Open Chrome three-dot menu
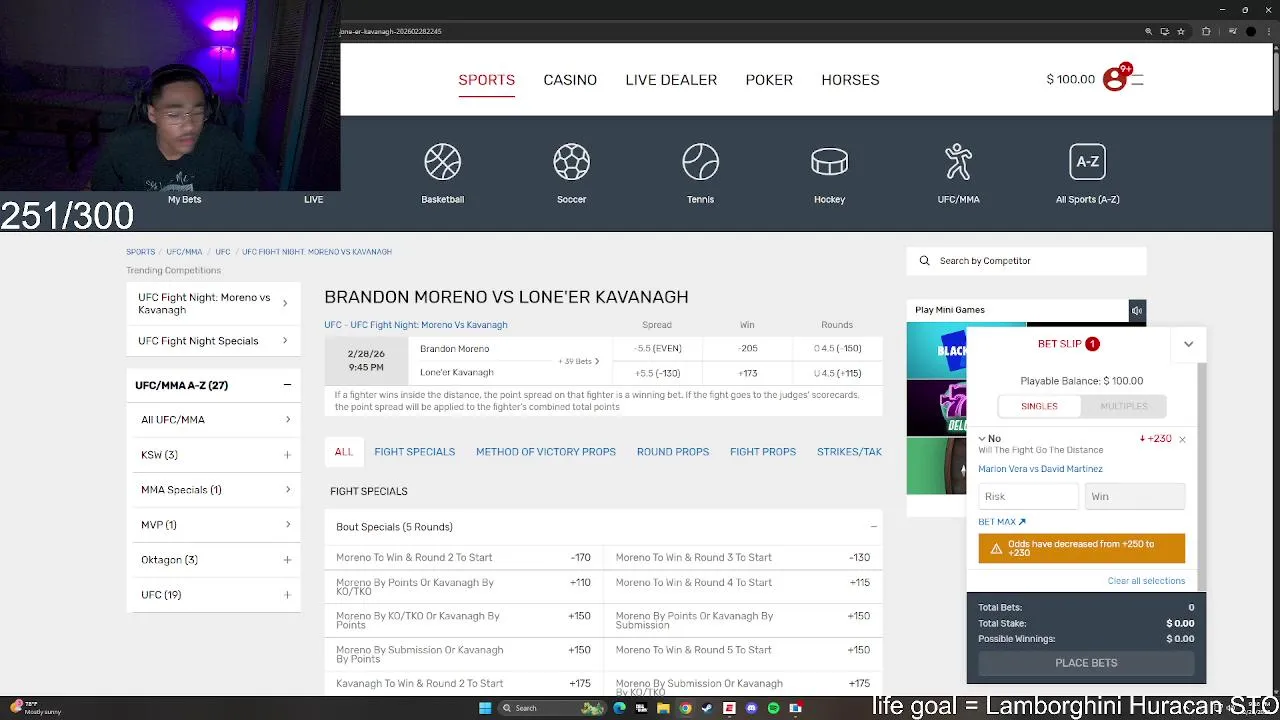The image size is (1280, 720). [x=1268, y=31]
